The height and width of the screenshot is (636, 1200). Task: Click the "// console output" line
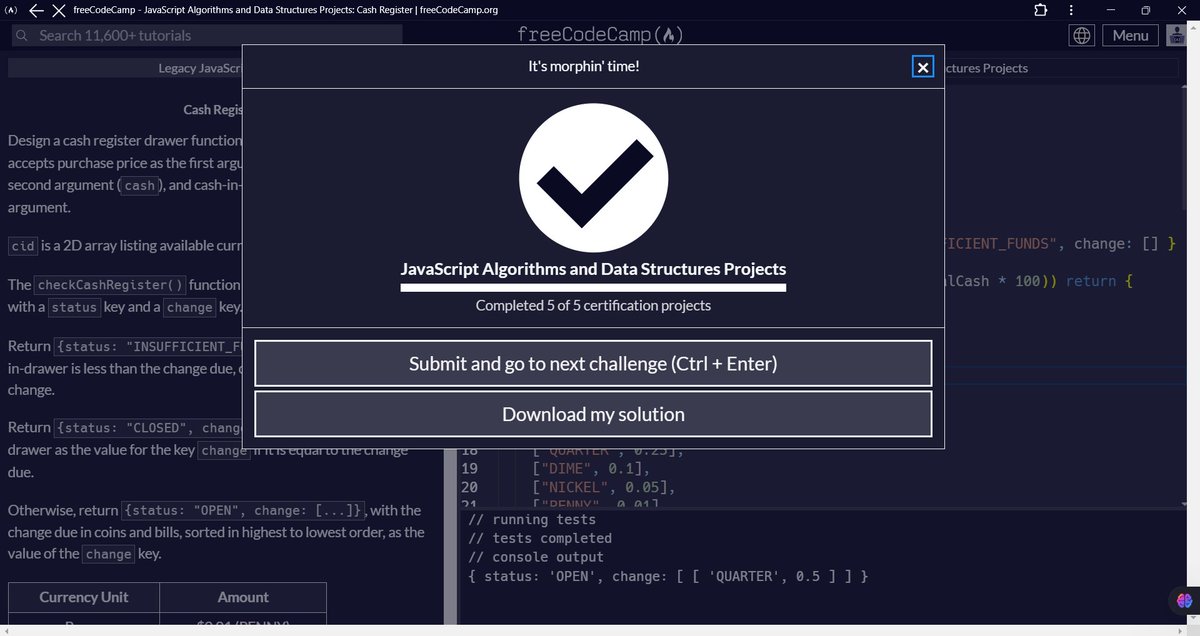535,557
